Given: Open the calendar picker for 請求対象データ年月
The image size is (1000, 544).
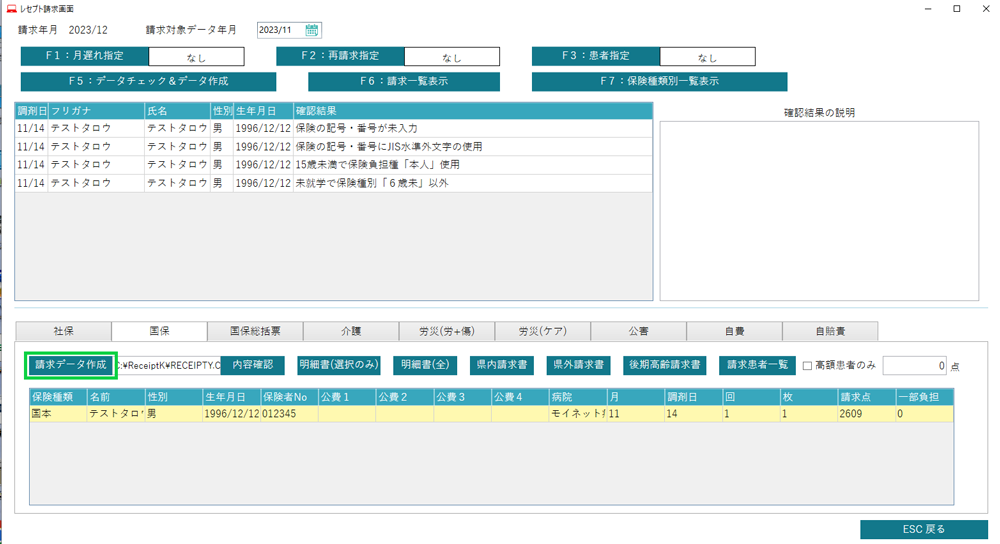Looking at the screenshot, I should click(x=312, y=30).
